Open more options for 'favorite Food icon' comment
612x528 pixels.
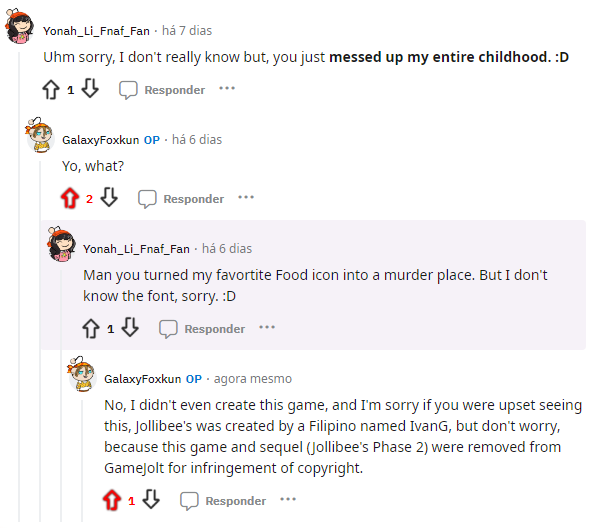[x=267, y=327]
